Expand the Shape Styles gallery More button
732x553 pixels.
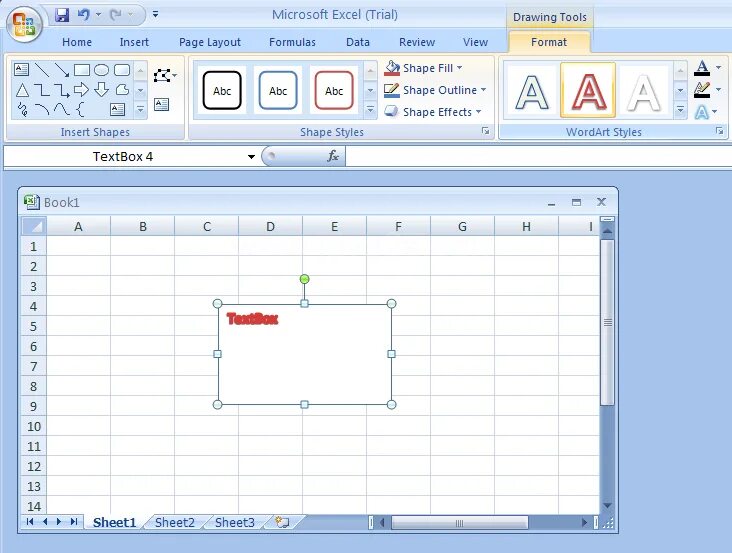click(x=370, y=110)
